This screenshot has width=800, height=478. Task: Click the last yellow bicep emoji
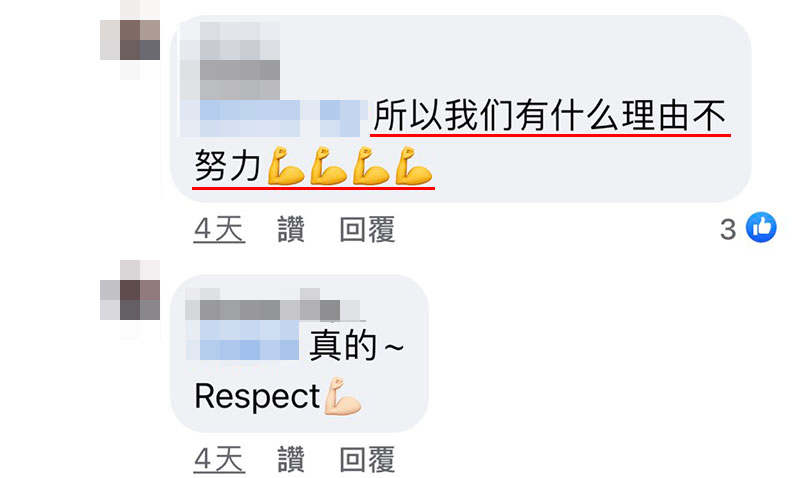(413, 166)
